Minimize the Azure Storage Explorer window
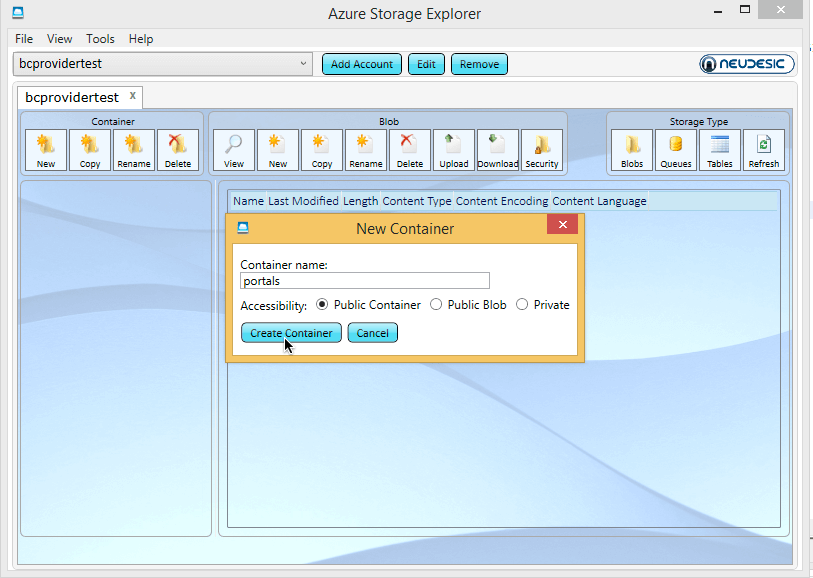Screen dimensions: 813x578 718,10
